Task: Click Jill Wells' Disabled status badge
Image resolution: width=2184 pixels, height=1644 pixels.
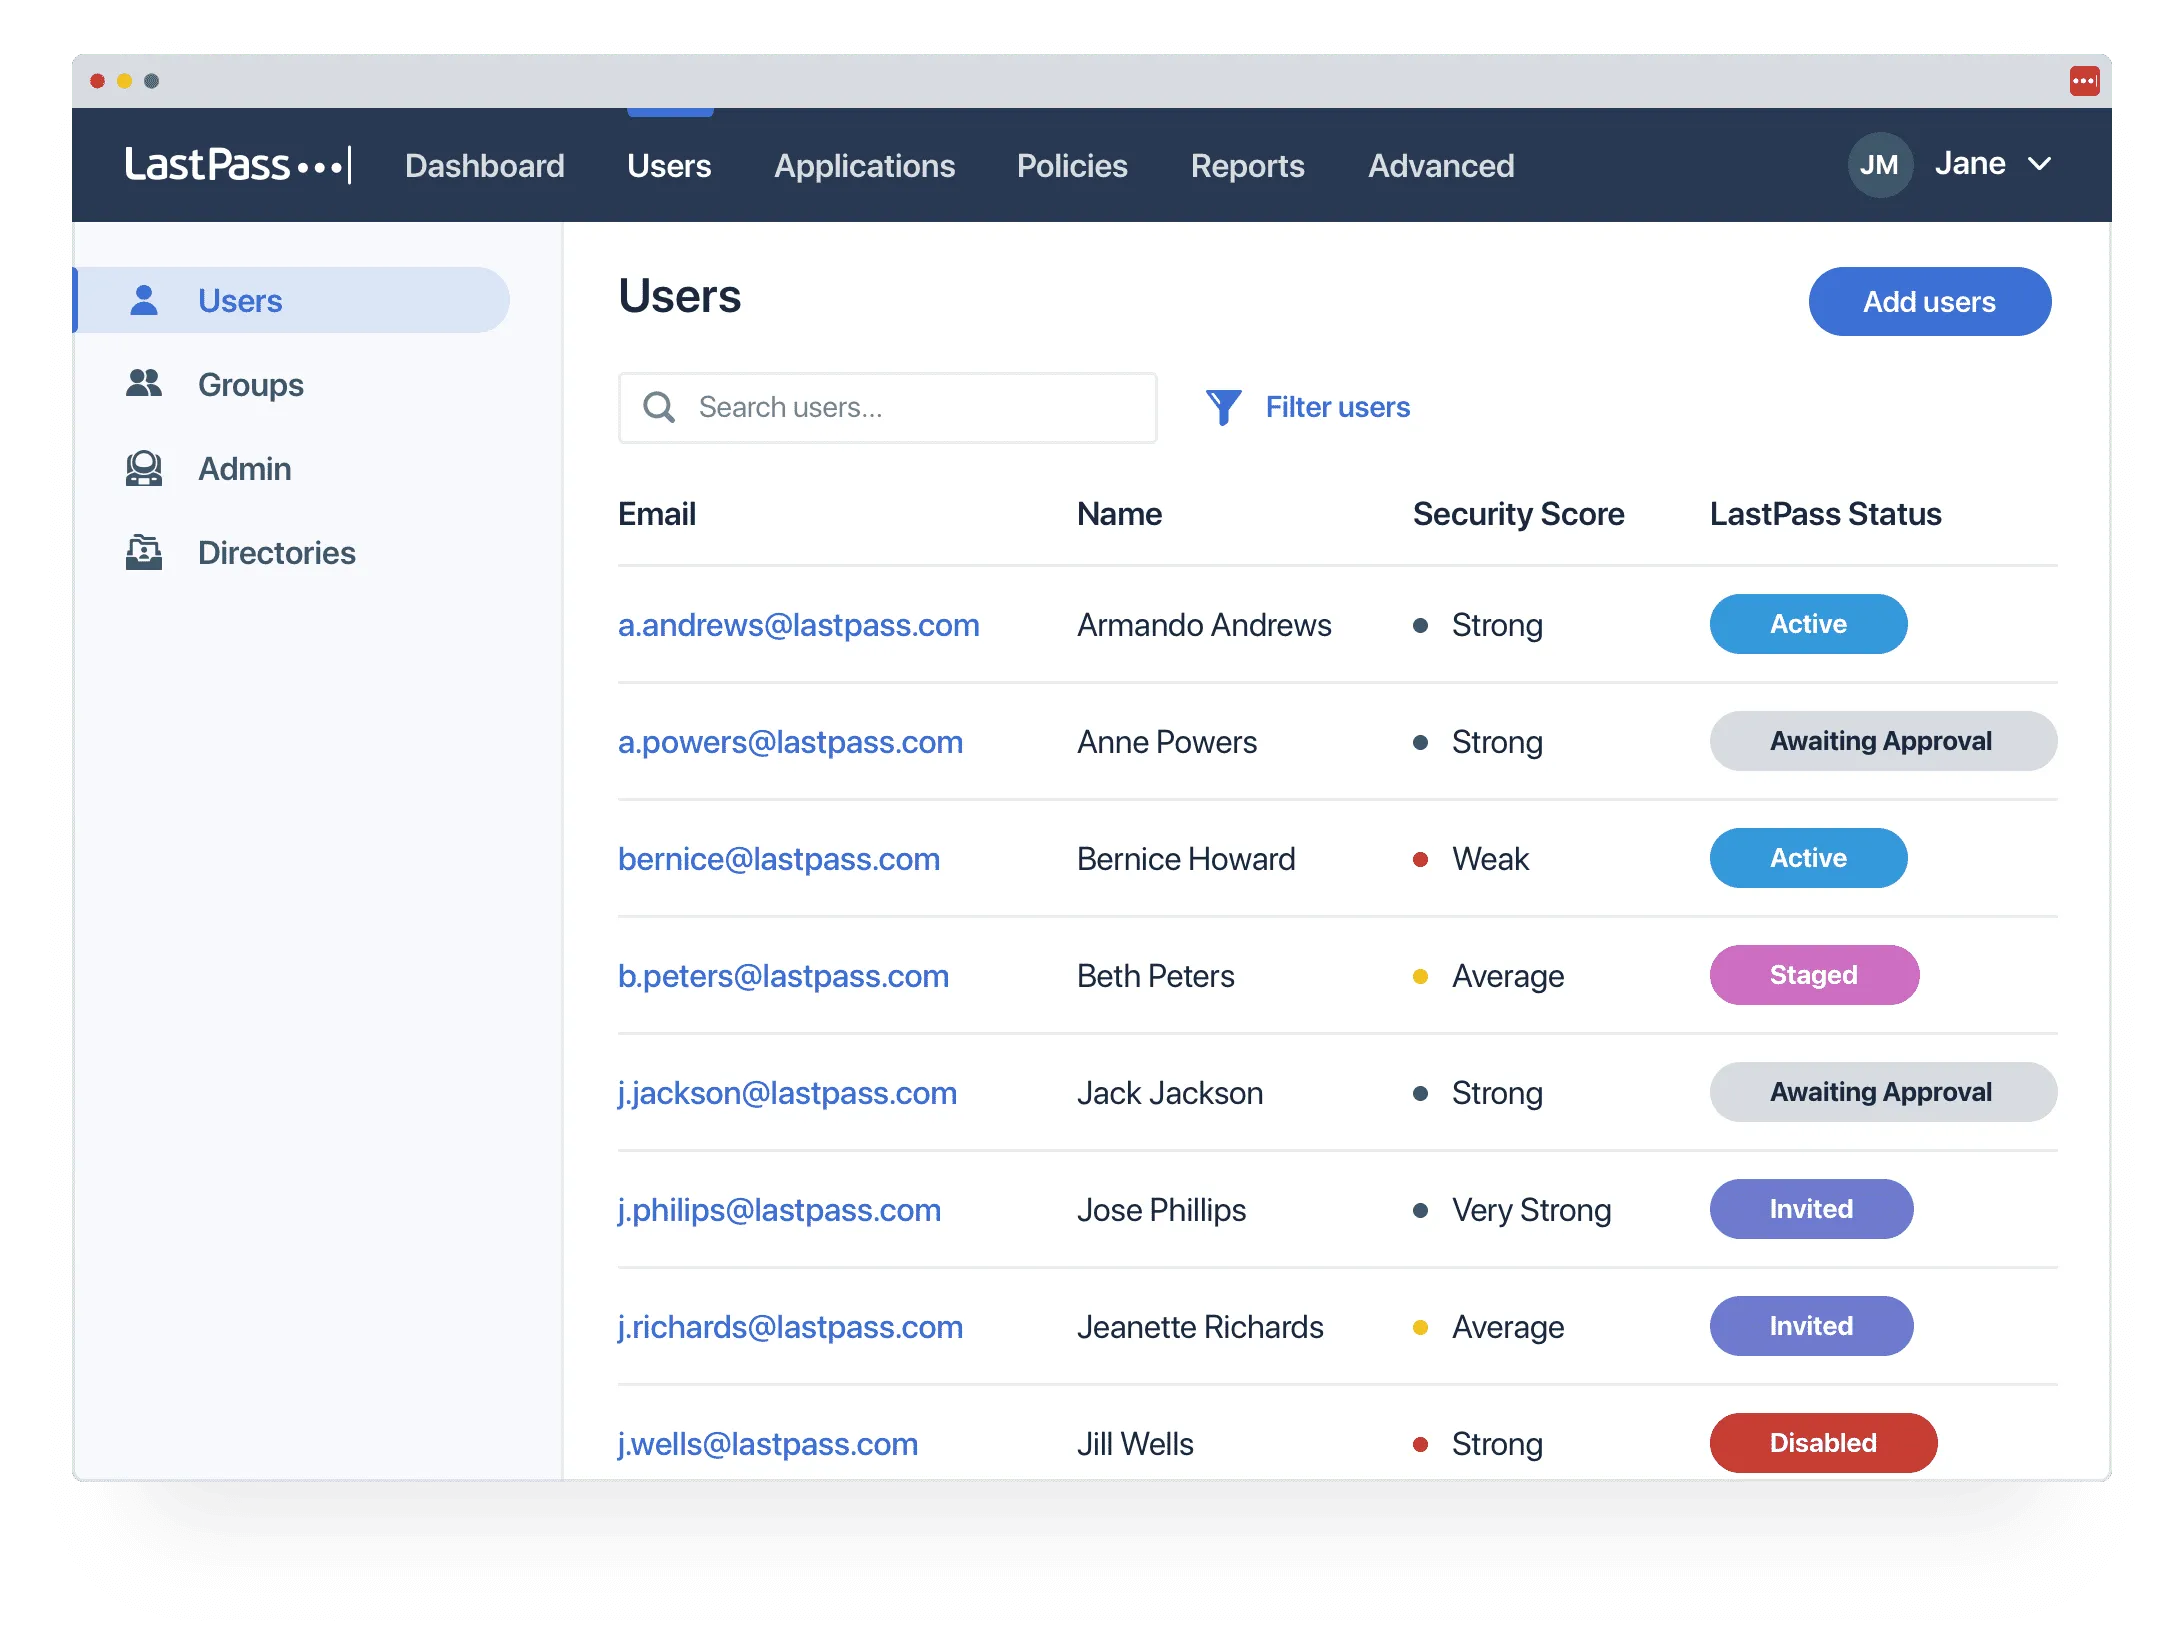Action: coord(1823,1443)
